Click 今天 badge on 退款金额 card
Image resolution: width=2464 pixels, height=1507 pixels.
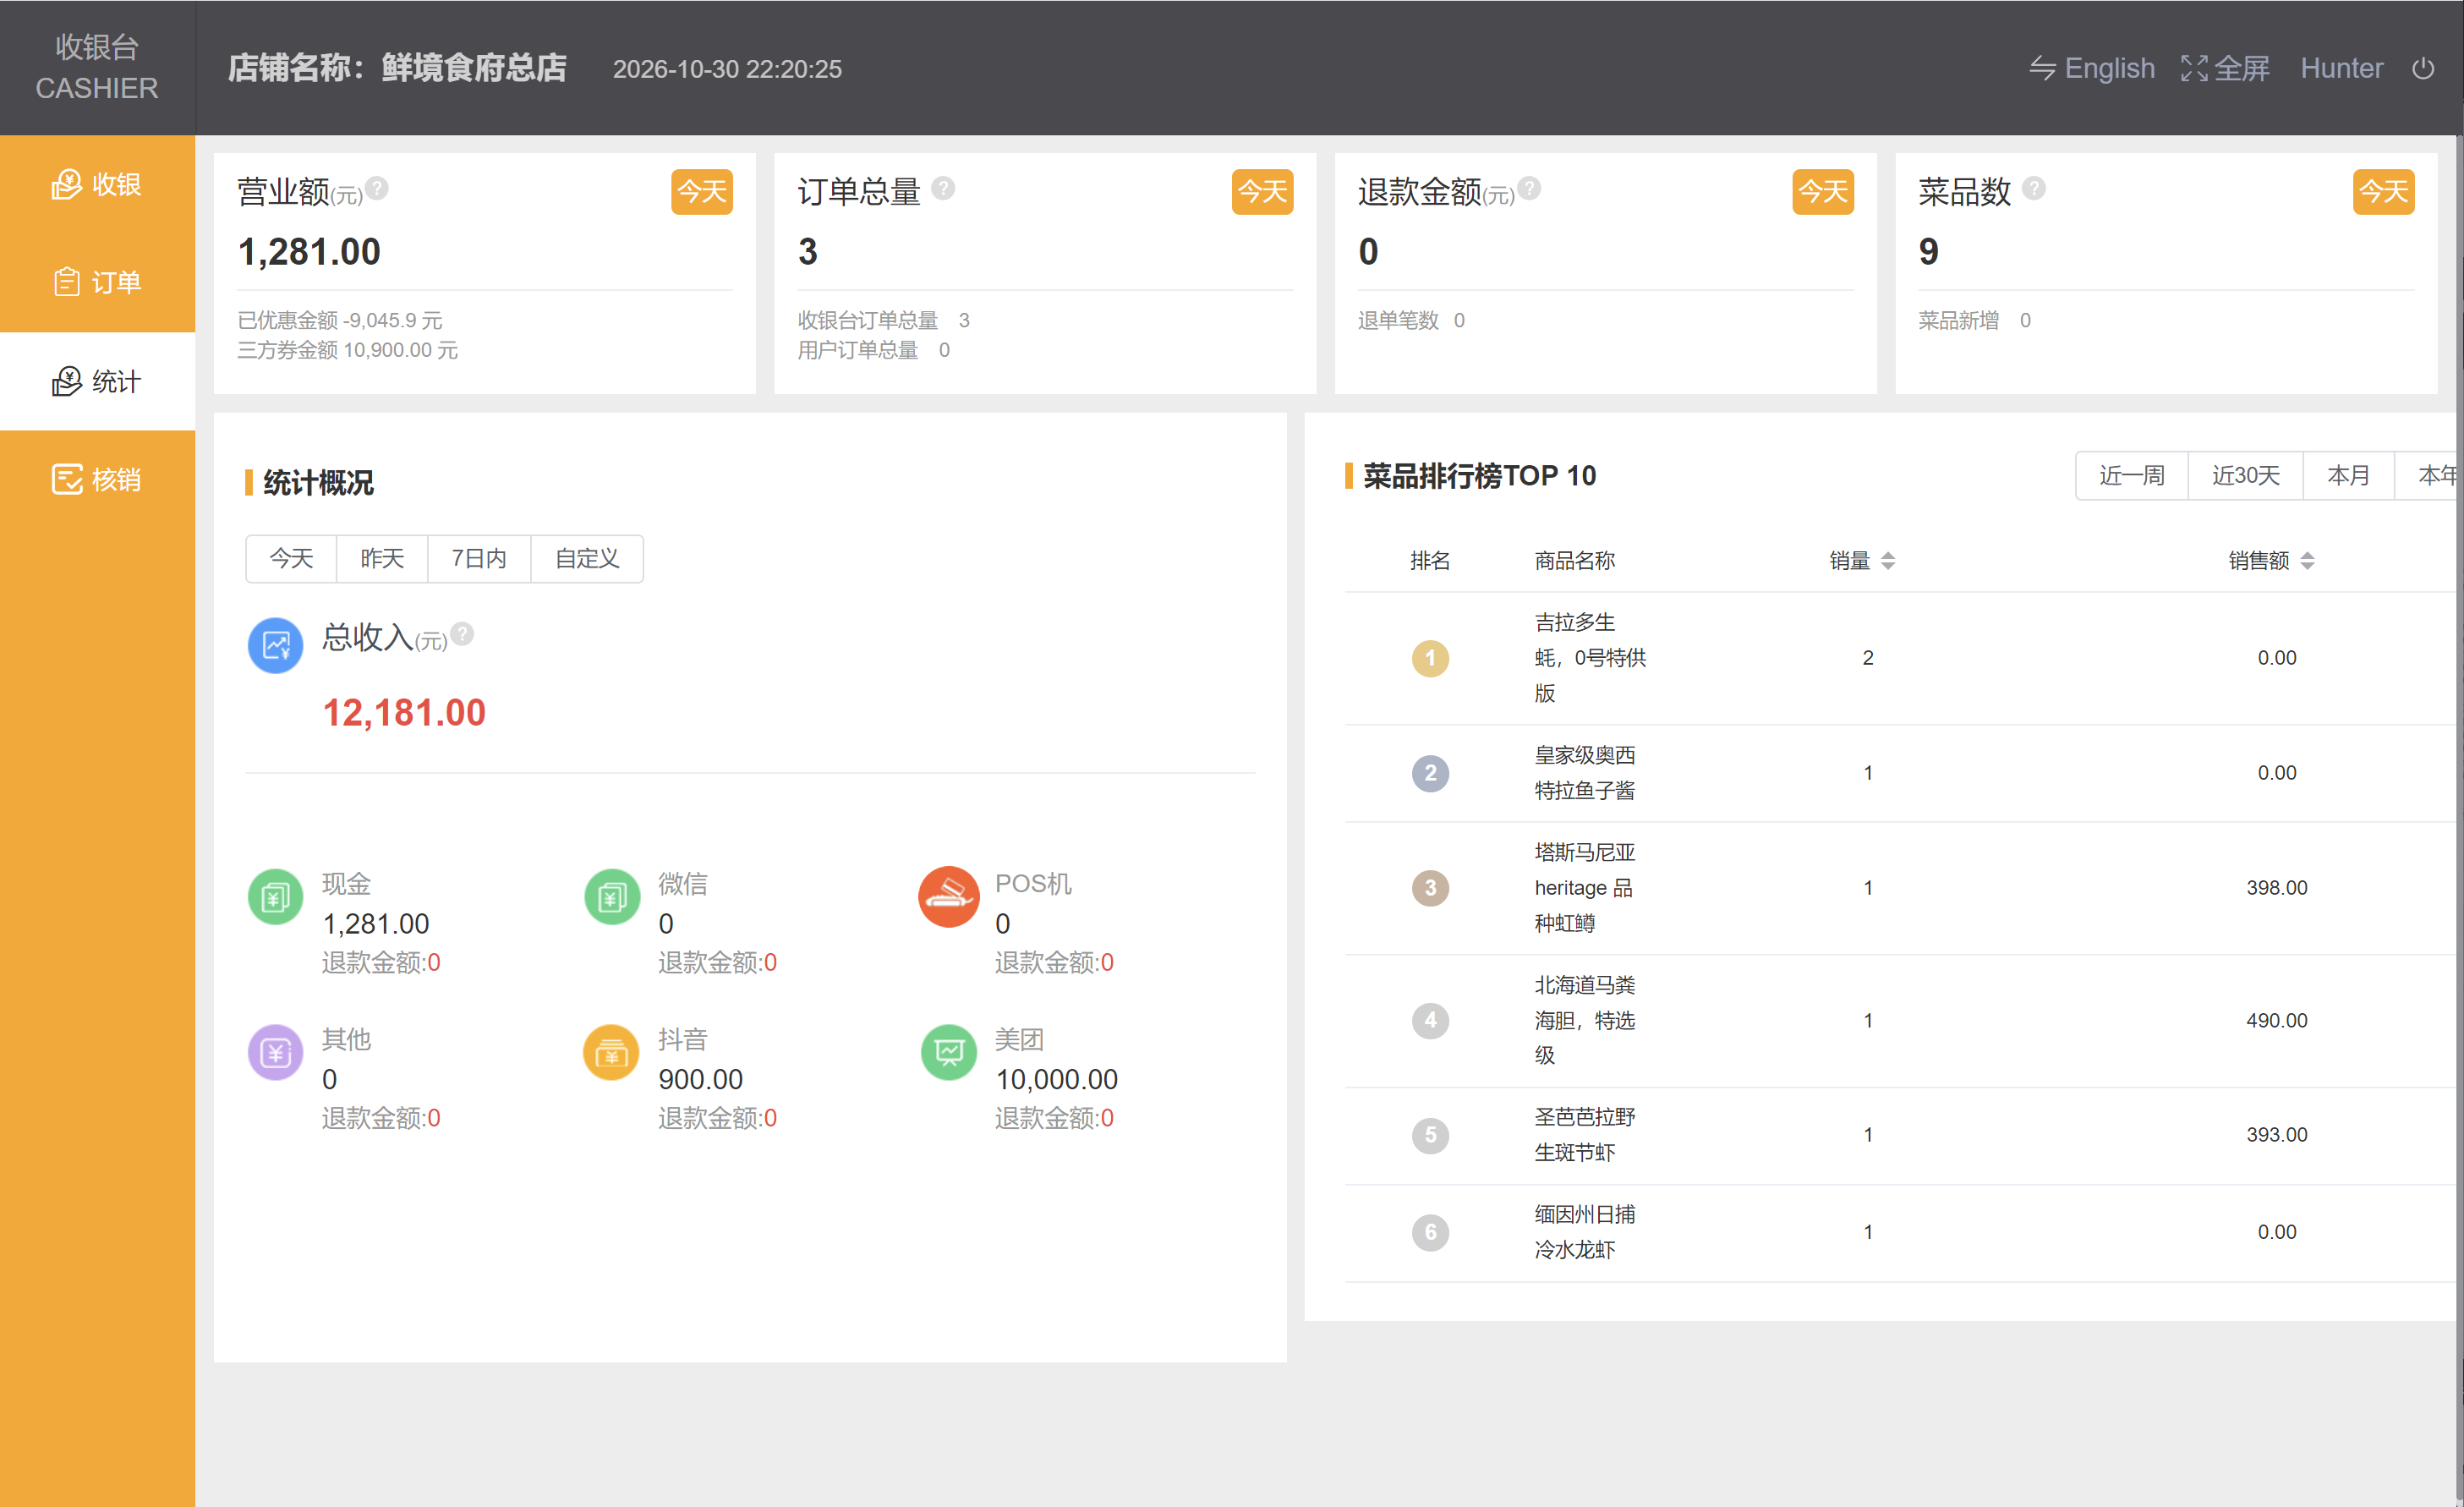pos(1823,191)
